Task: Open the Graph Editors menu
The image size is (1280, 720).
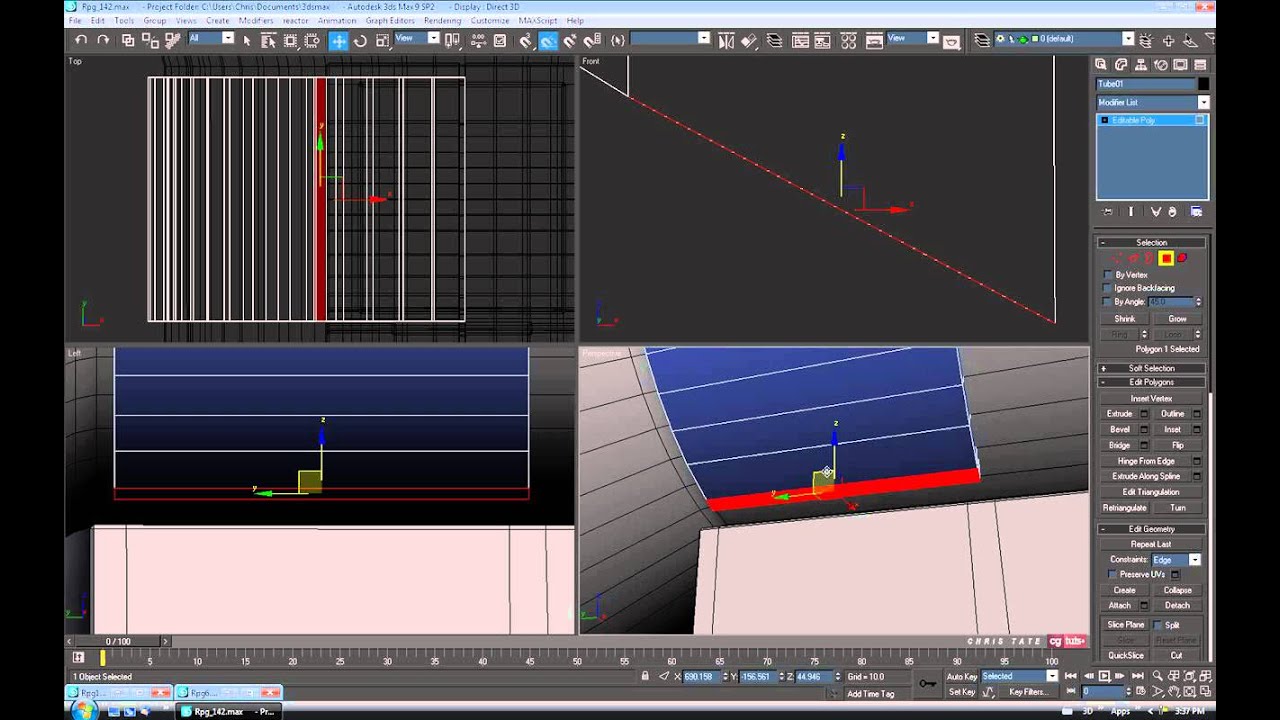Action: (x=390, y=20)
